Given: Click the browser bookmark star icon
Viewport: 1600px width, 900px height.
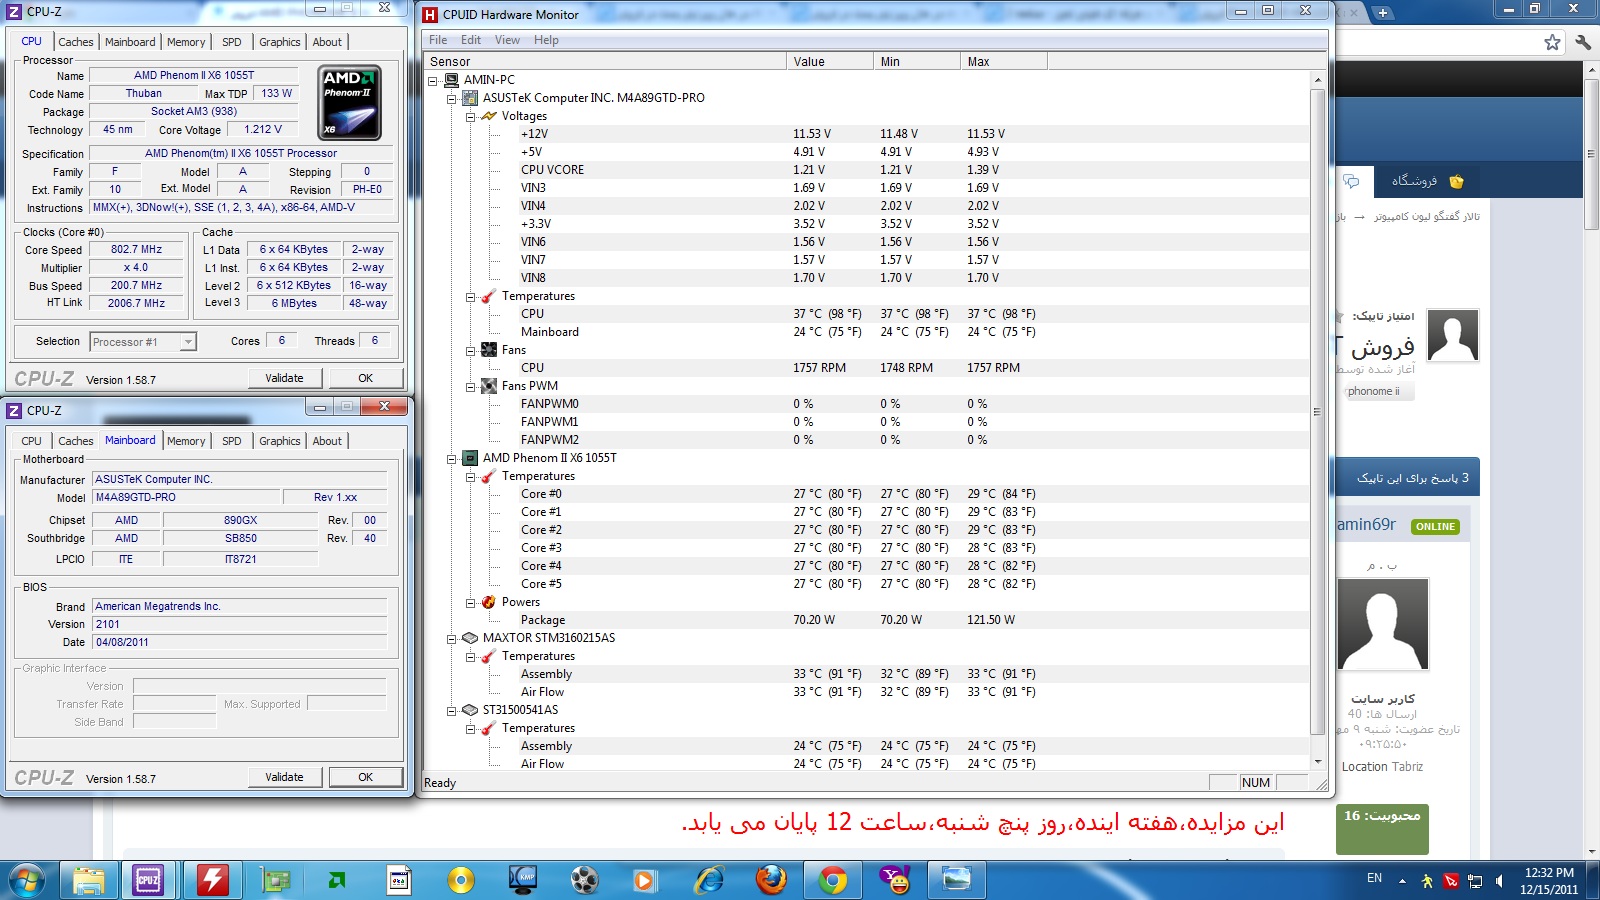Looking at the screenshot, I should [x=1552, y=42].
